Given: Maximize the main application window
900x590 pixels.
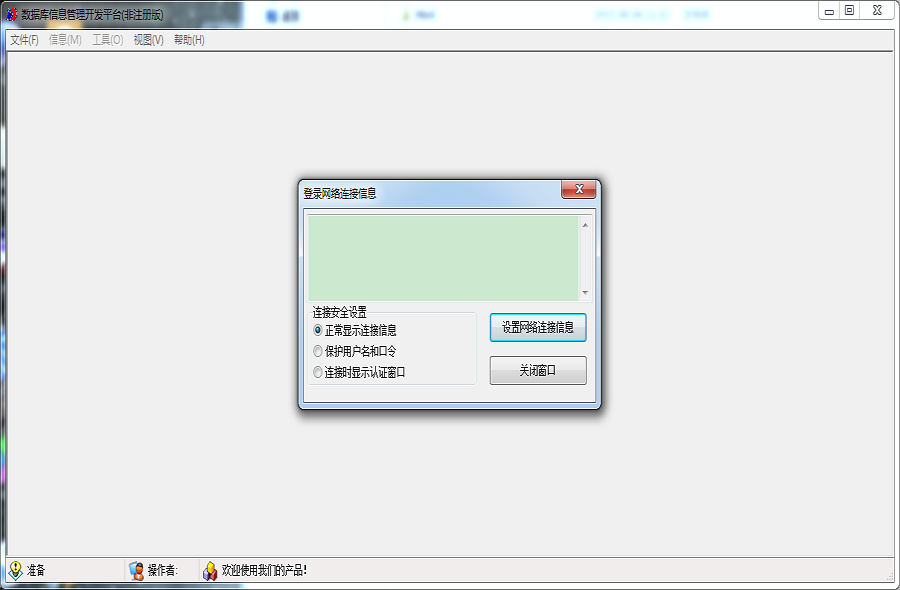Looking at the screenshot, I should (x=849, y=10).
